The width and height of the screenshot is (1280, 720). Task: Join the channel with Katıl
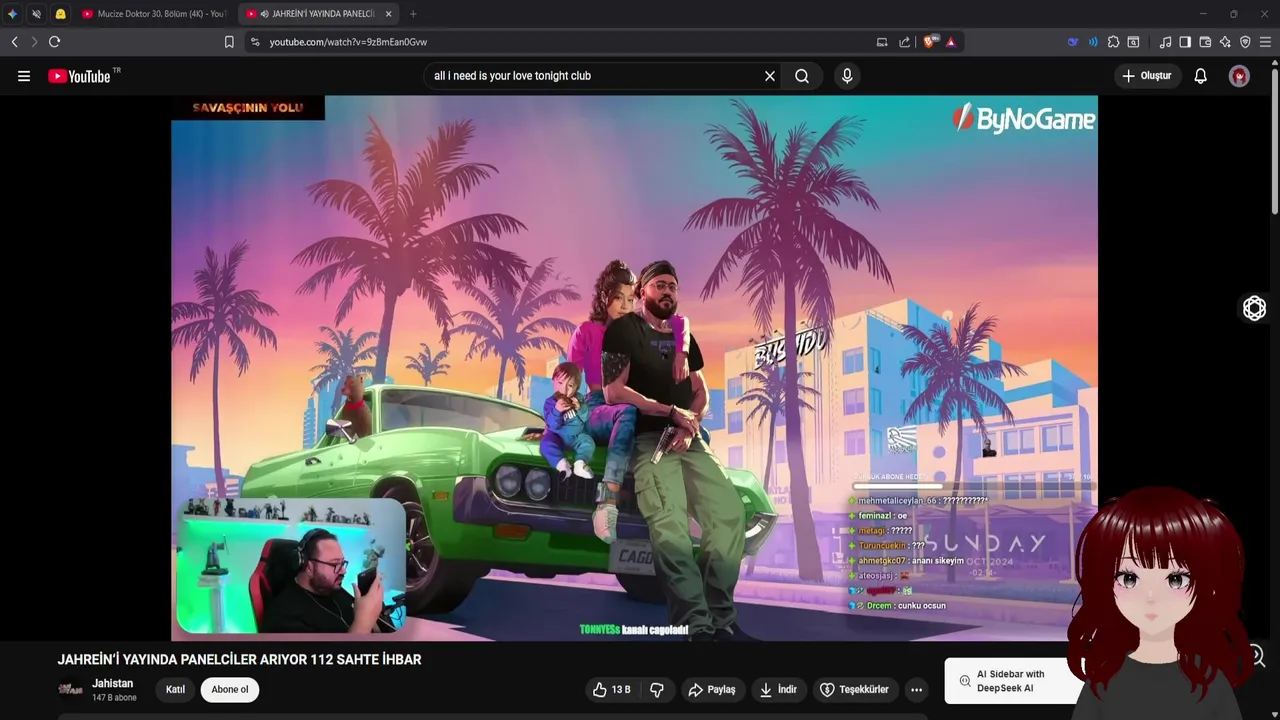tap(175, 689)
